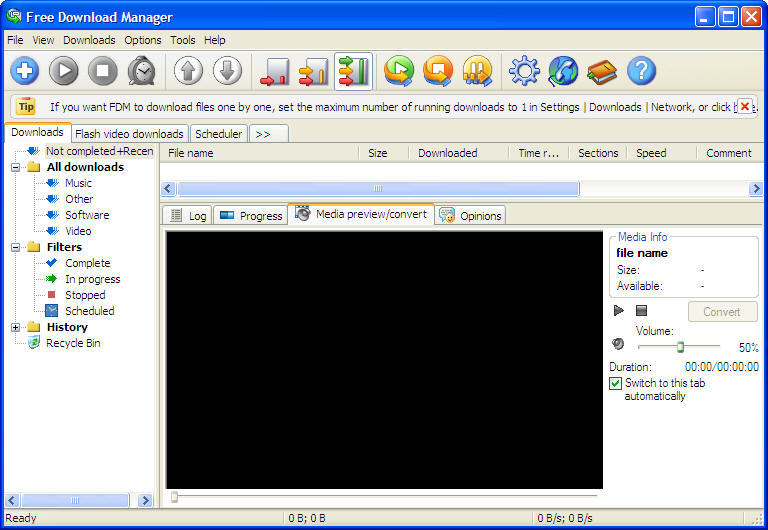
Task: Open the Downloads menu
Action: 89,40
